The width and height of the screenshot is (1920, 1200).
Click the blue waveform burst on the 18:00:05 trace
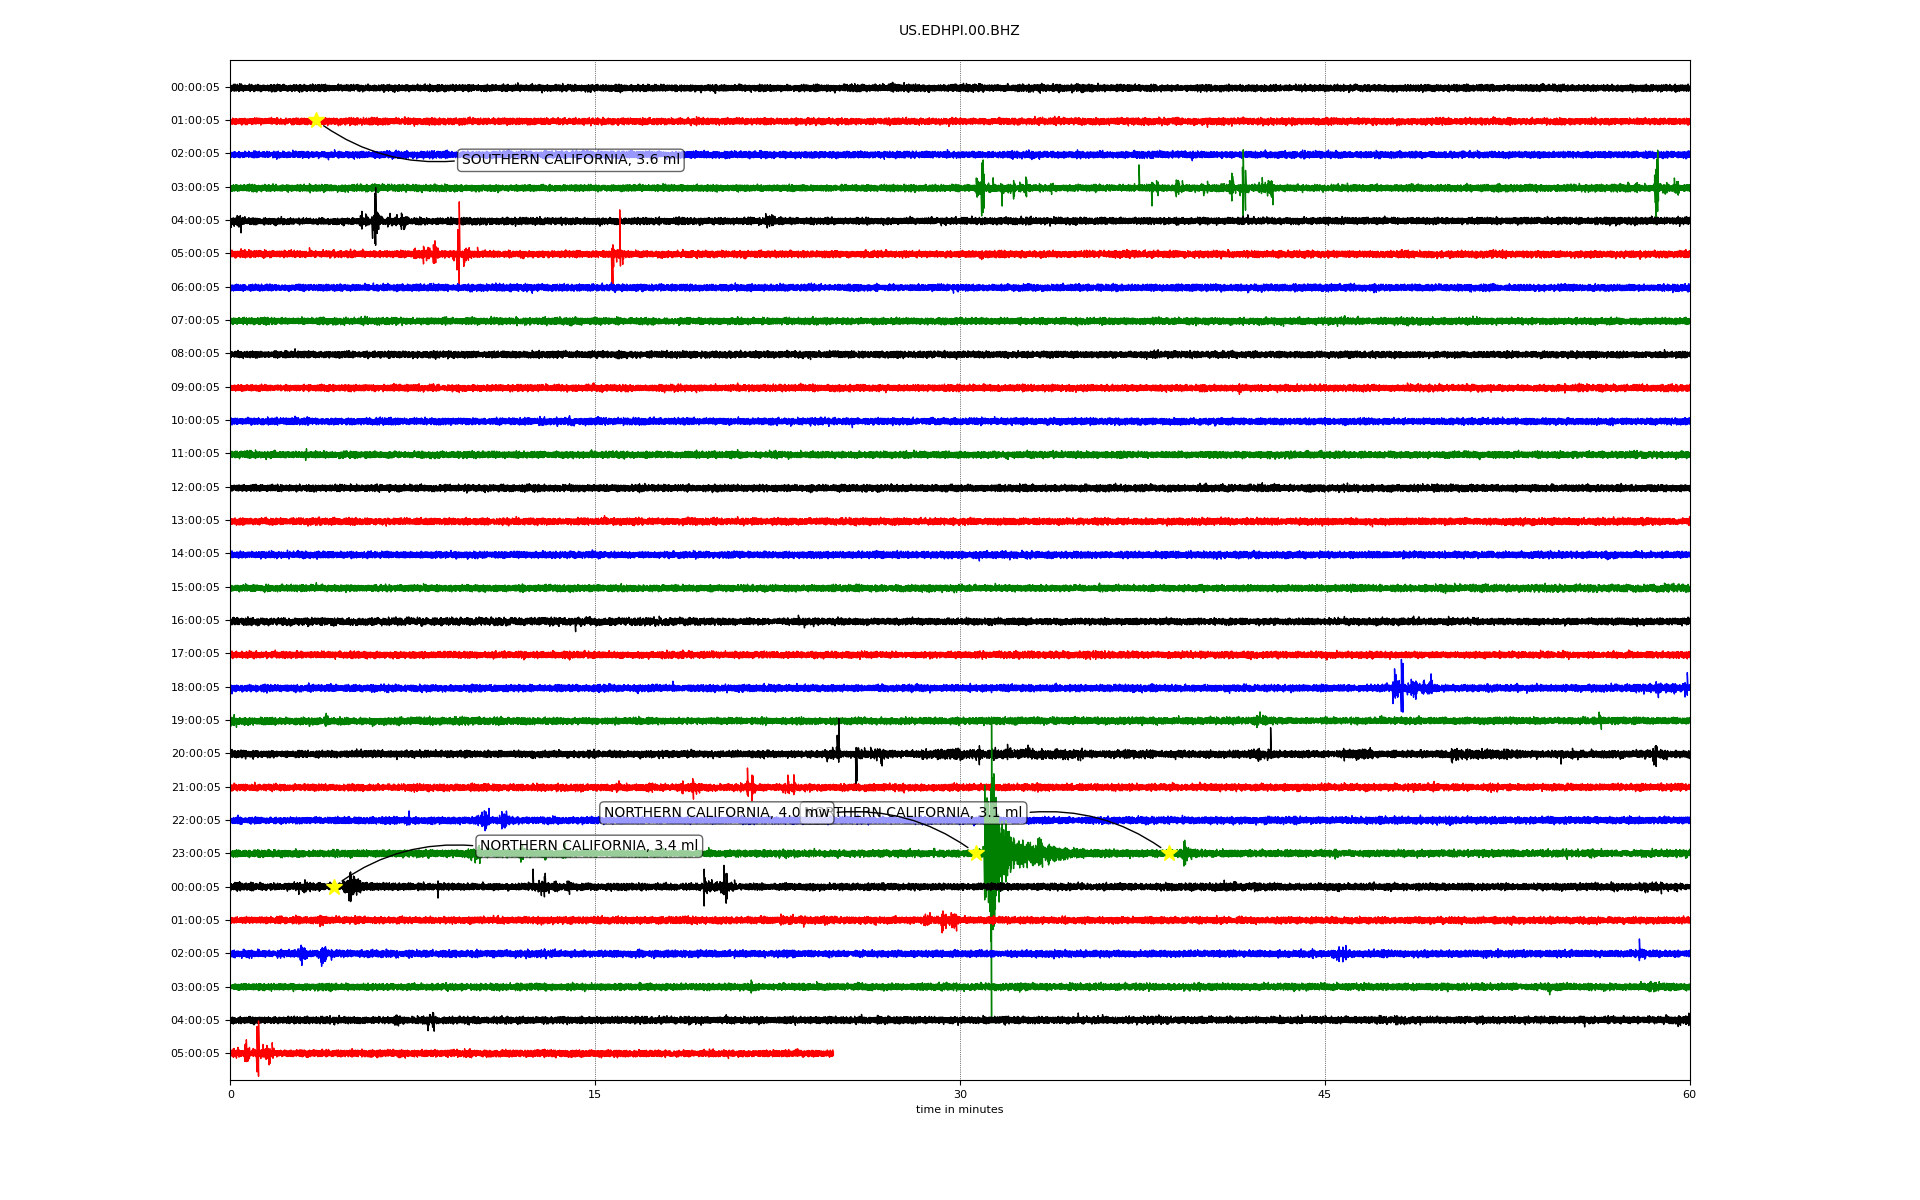pos(1402,687)
